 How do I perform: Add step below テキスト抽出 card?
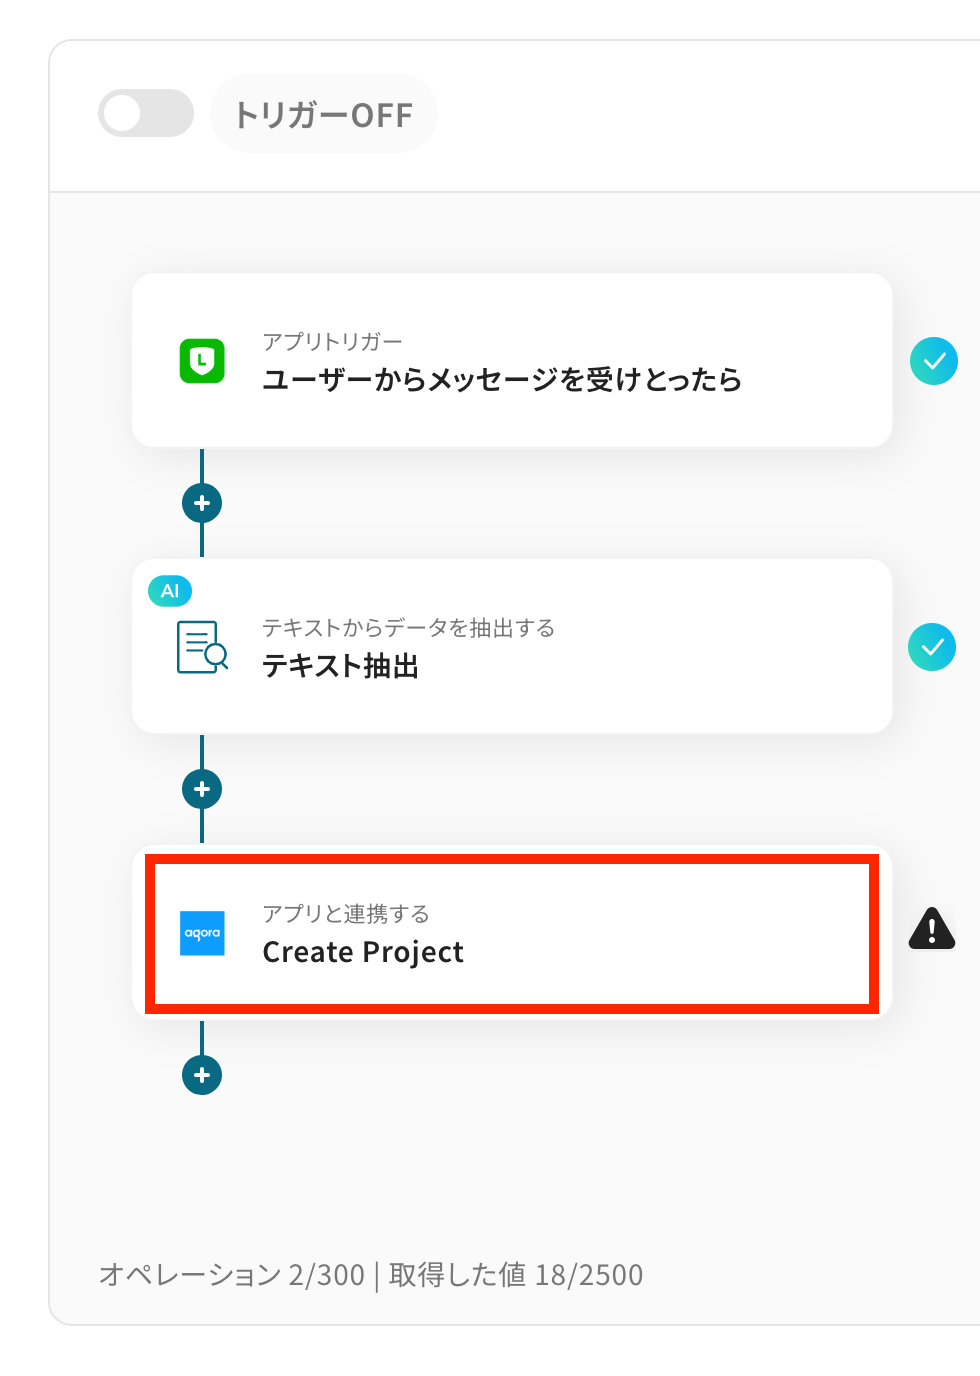click(202, 789)
